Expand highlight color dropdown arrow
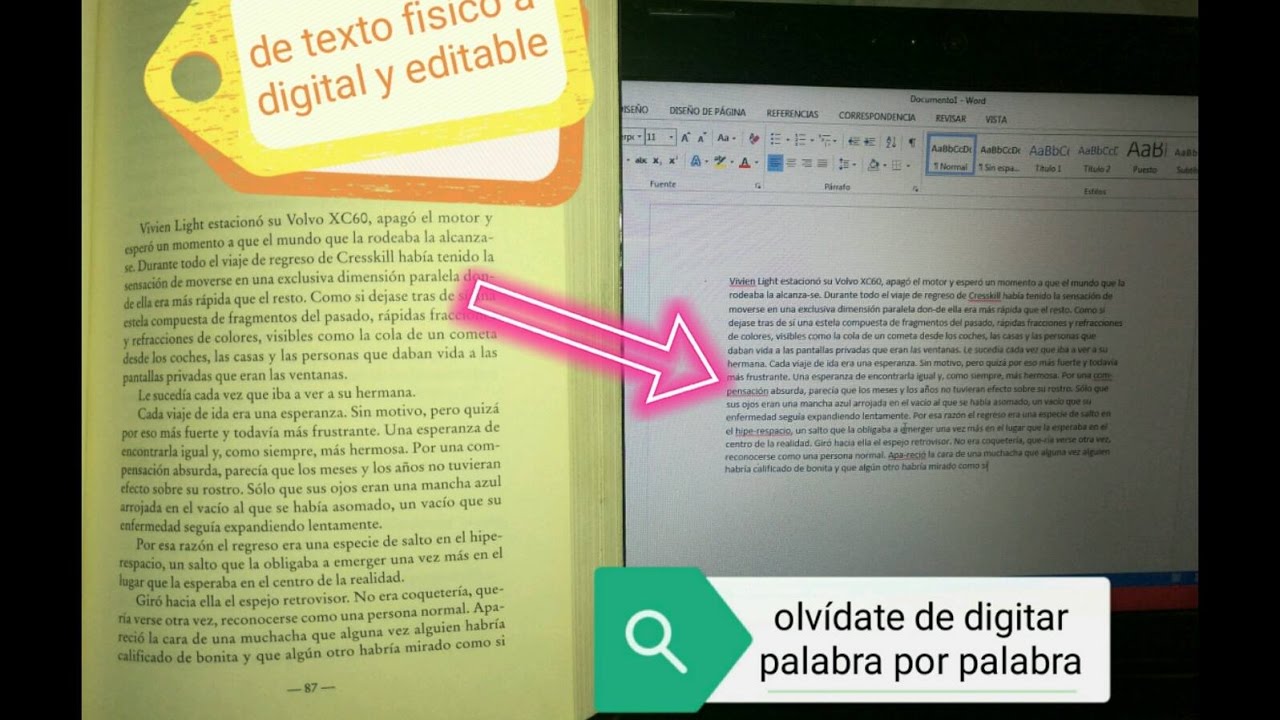 click(732, 162)
